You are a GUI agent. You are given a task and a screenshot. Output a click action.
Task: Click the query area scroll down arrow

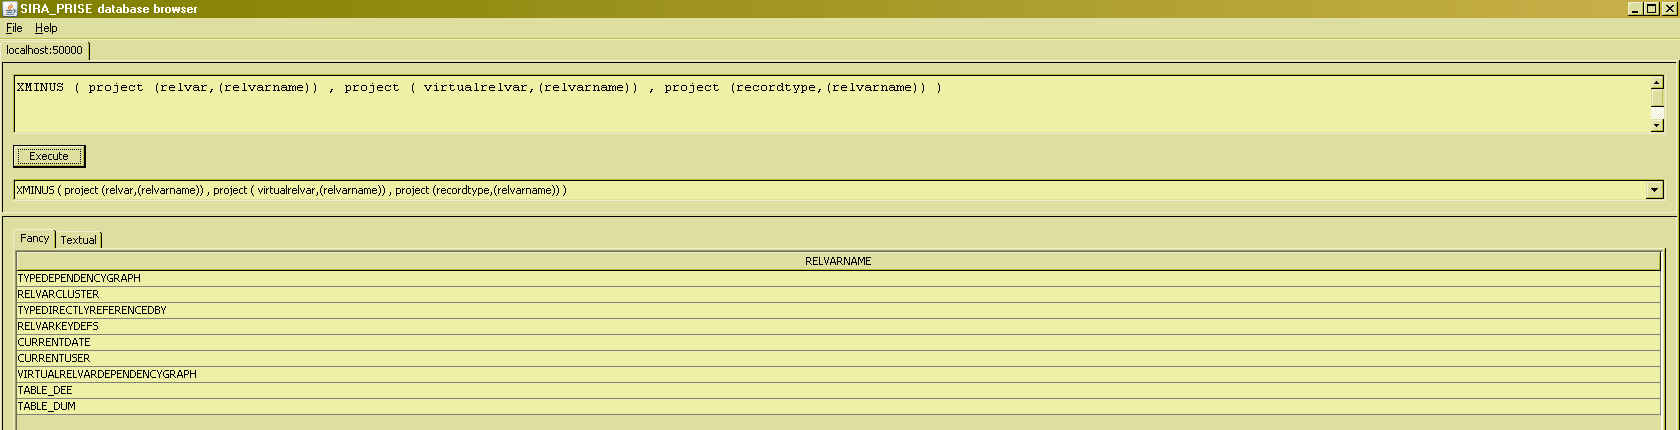click(1656, 125)
